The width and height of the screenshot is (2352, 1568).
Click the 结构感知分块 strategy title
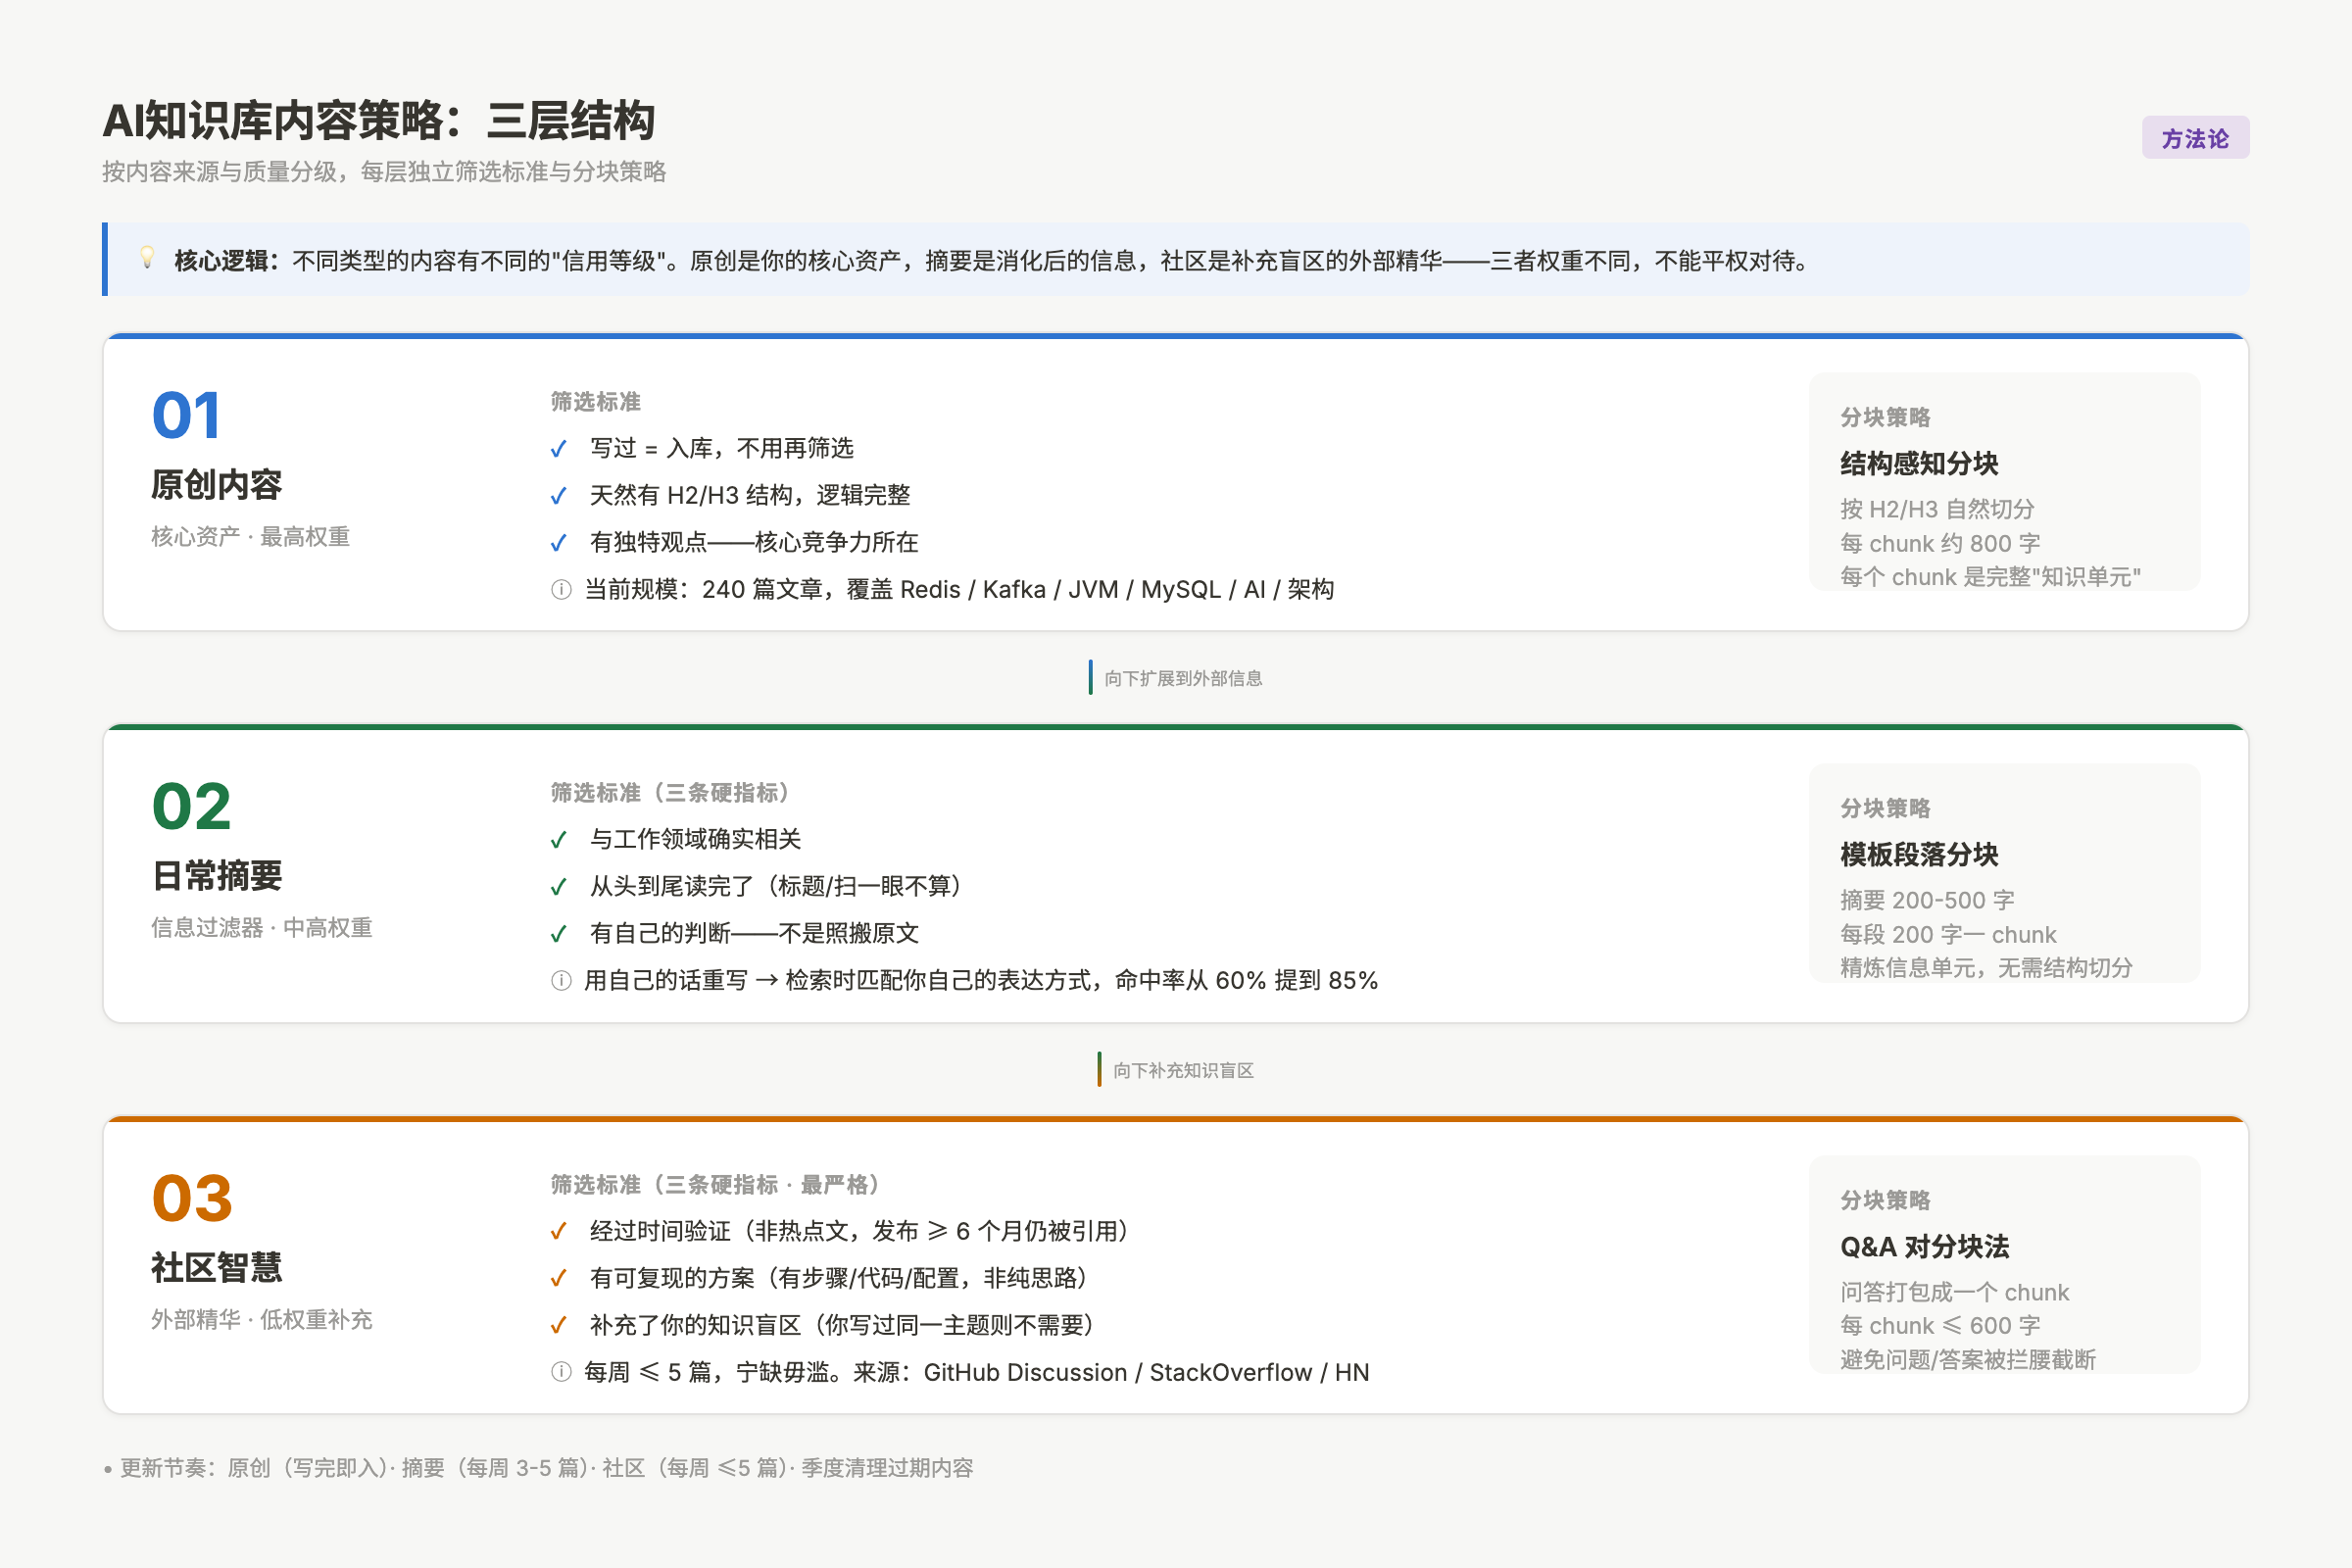(1919, 464)
